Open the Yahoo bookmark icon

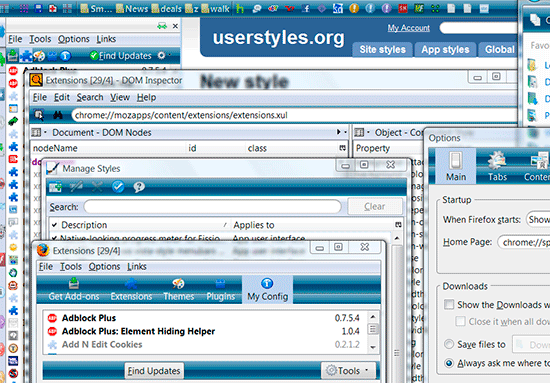click(x=289, y=8)
